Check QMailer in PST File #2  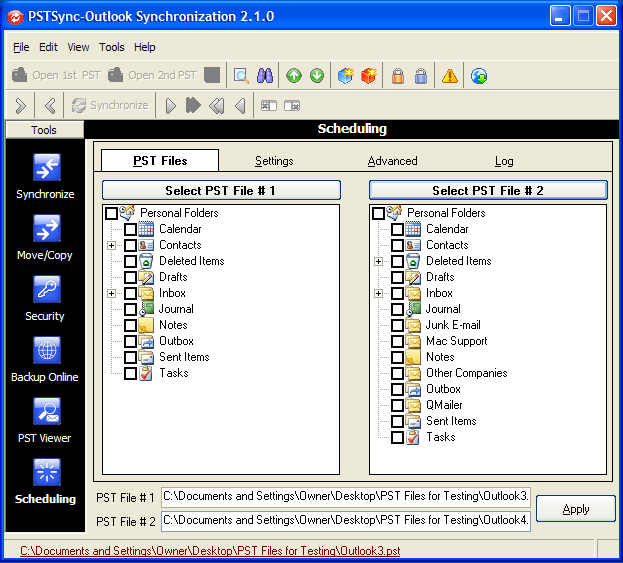(397, 405)
